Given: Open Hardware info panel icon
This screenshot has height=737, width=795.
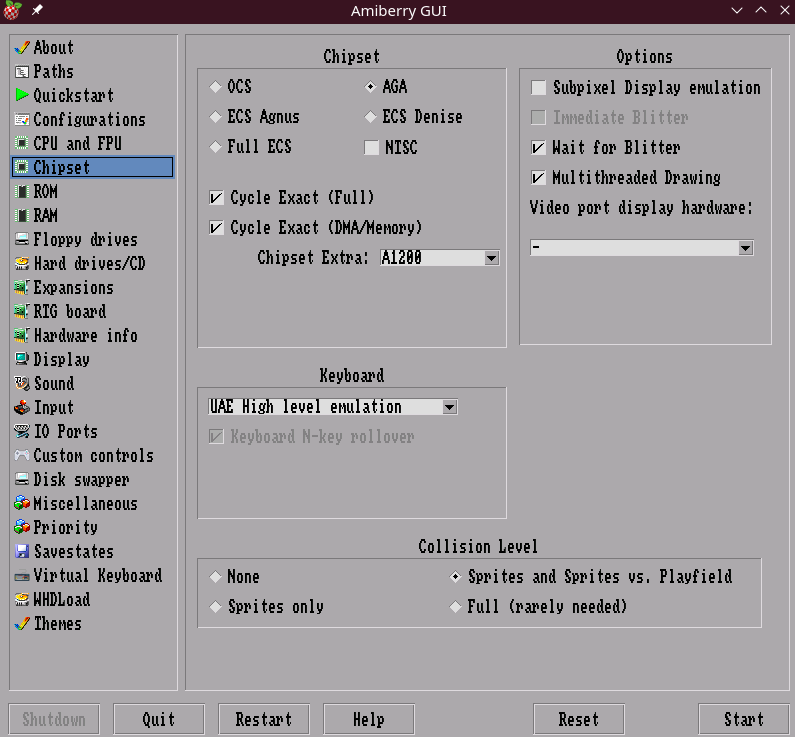Looking at the screenshot, I should (22, 336).
